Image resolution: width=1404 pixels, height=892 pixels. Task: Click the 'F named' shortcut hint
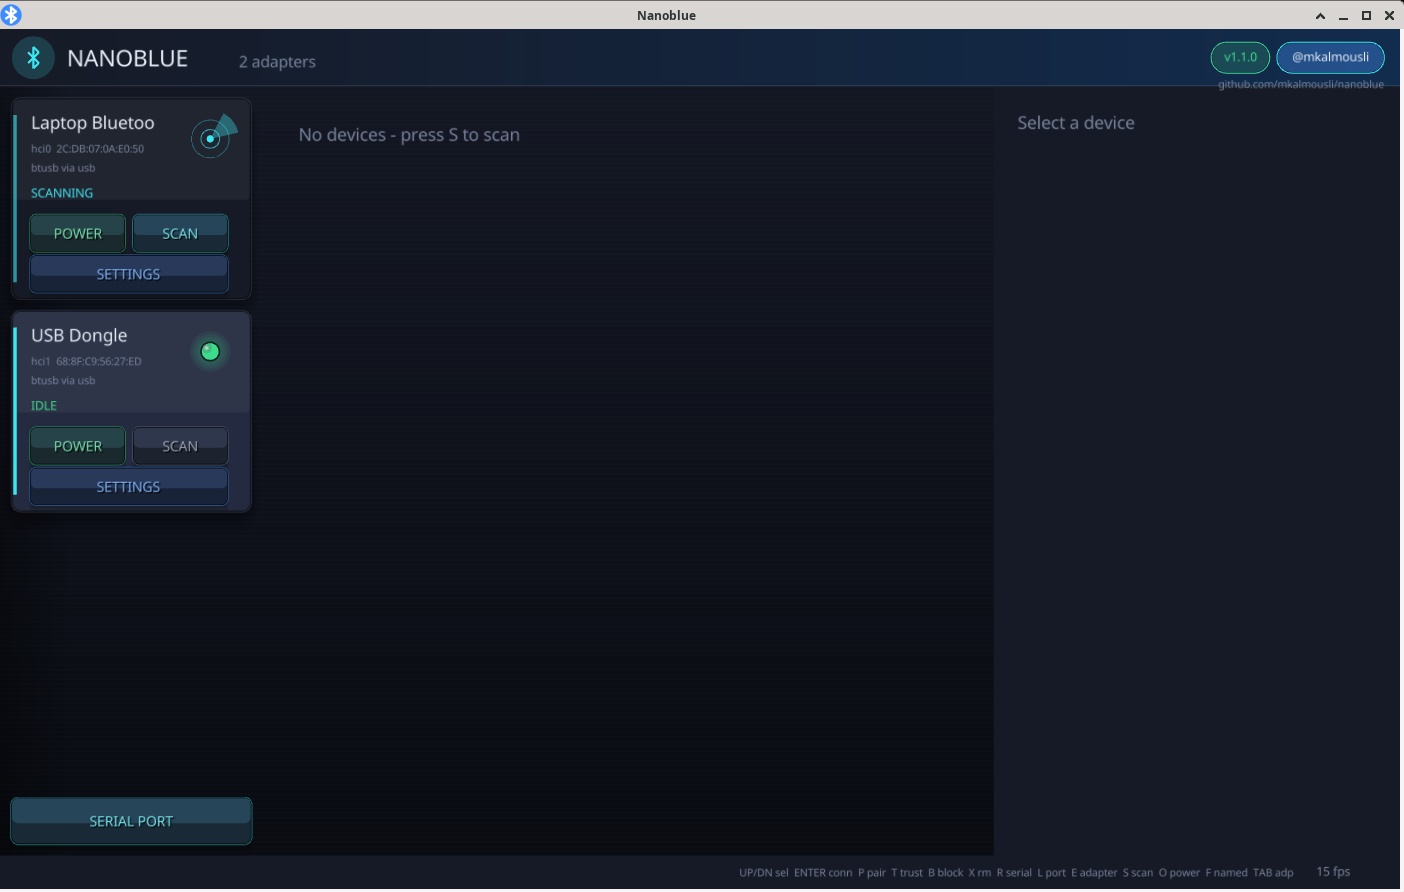[x=1227, y=873]
